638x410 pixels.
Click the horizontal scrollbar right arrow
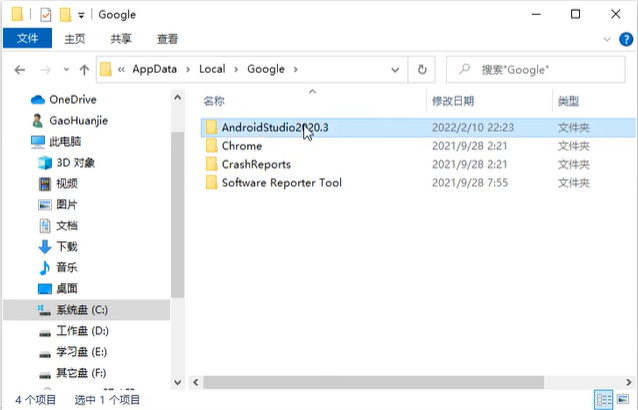(629, 382)
